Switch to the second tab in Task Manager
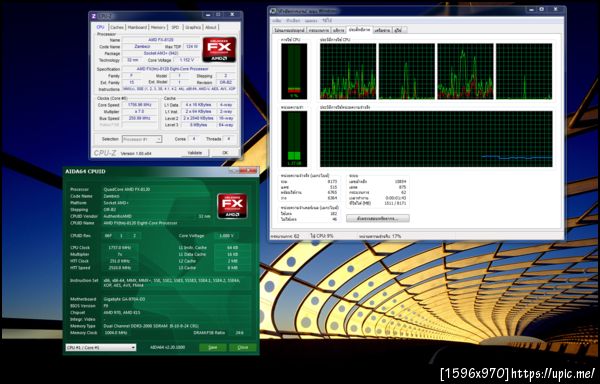The width and height of the screenshot is (600, 384). pos(319,30)
